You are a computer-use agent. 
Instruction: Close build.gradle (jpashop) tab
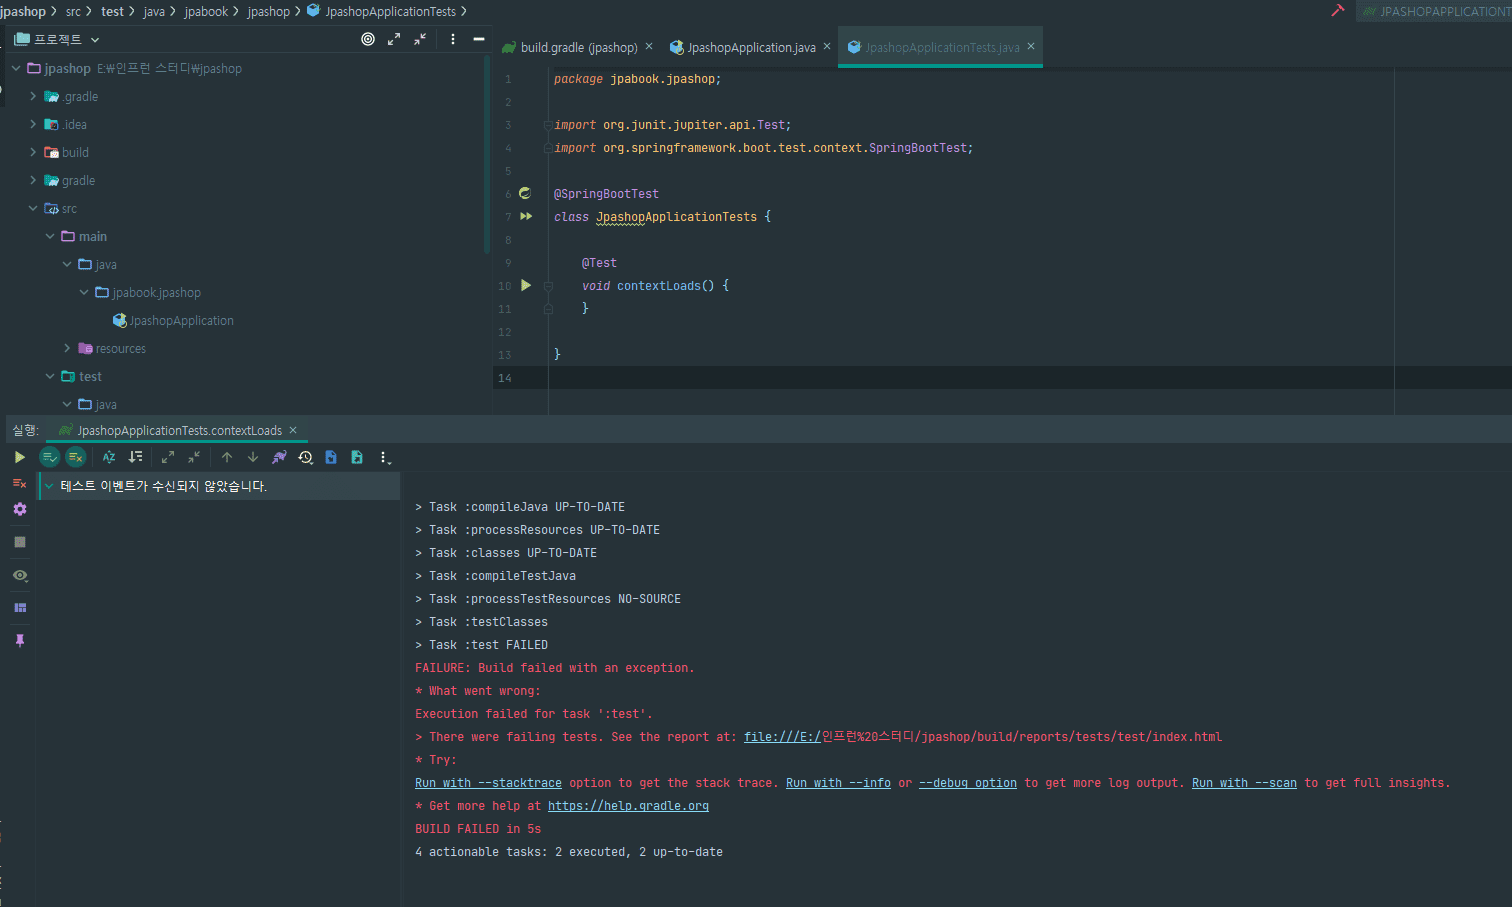[649, 46]
